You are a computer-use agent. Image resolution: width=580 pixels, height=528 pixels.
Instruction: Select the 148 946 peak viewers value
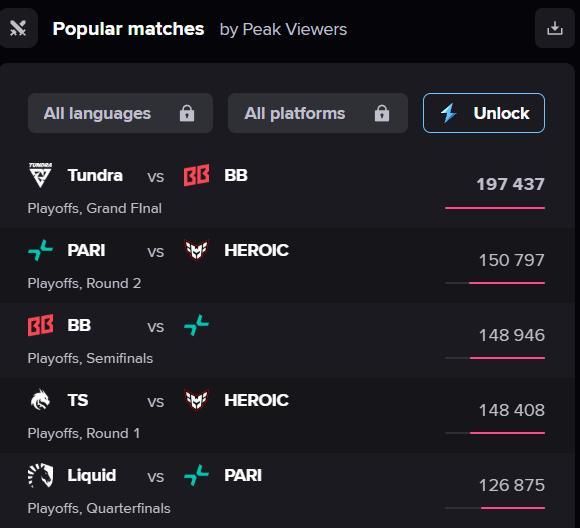pos(512,335)
